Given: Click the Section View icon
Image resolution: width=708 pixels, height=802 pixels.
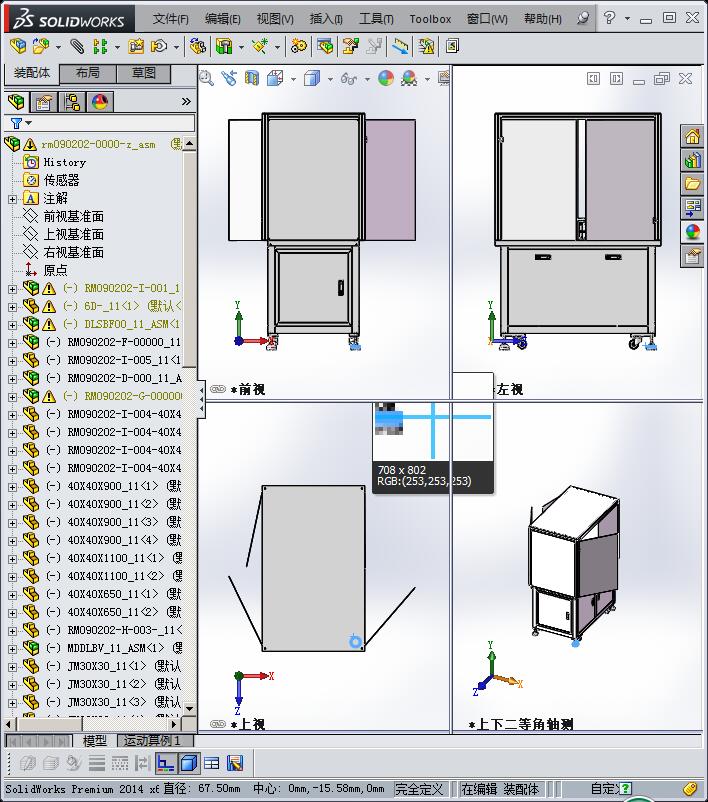Looking at the screenshot, I should pyautogui.click(x=252, y=78).
